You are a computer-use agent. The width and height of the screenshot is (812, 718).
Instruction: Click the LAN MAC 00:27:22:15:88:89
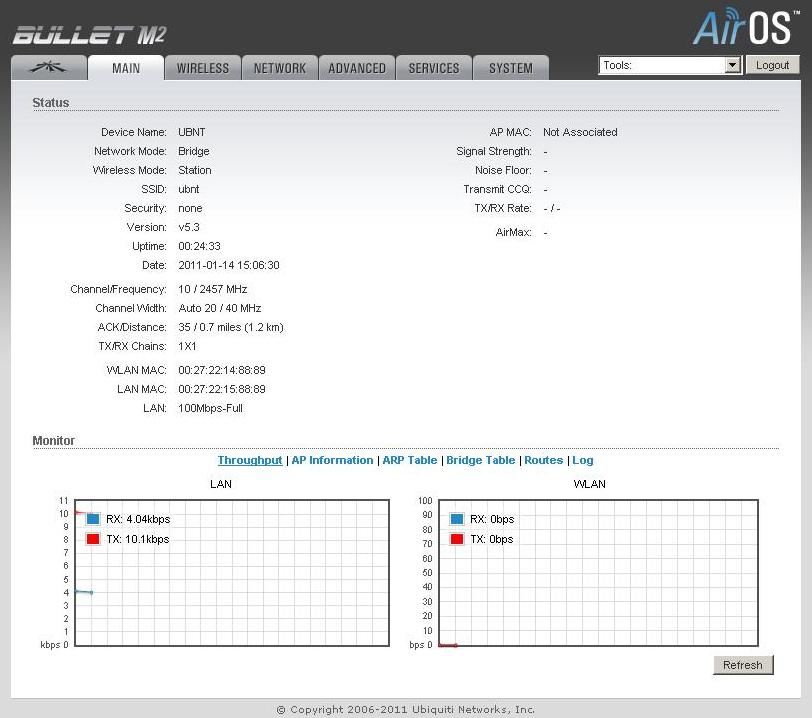[222, 389]
